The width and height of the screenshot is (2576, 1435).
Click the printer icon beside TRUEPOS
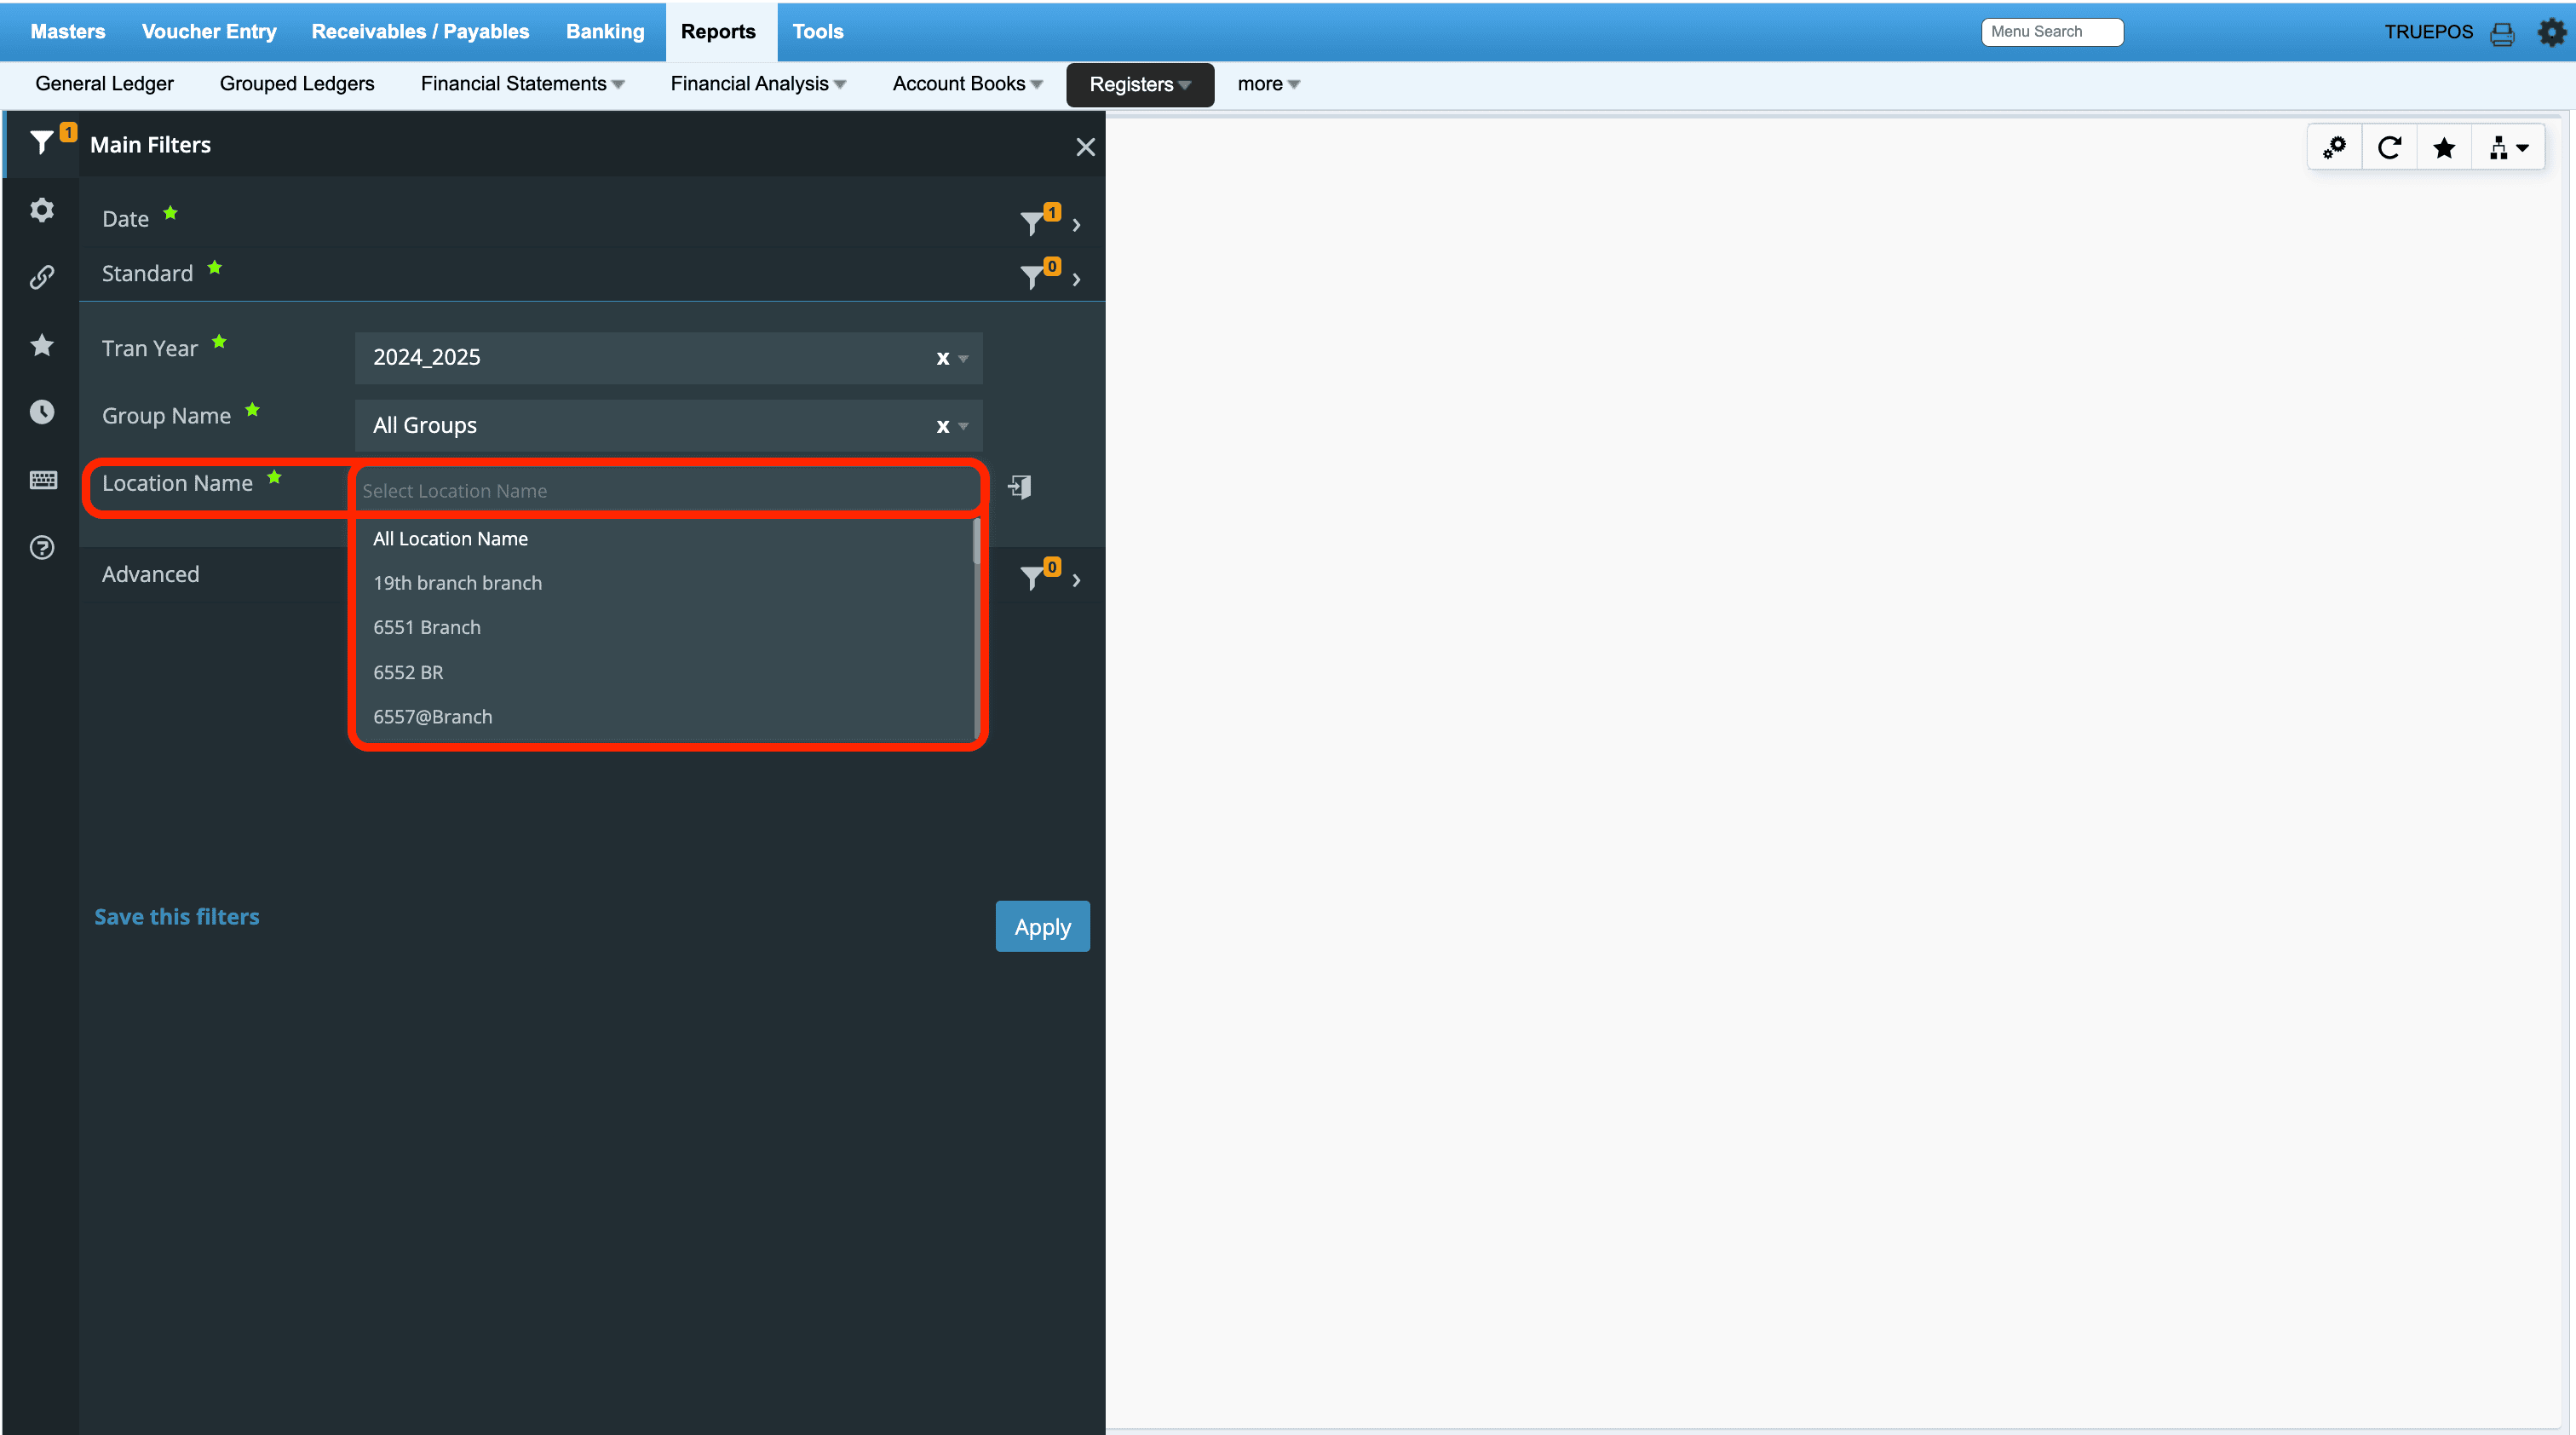tap(2502, 34)
